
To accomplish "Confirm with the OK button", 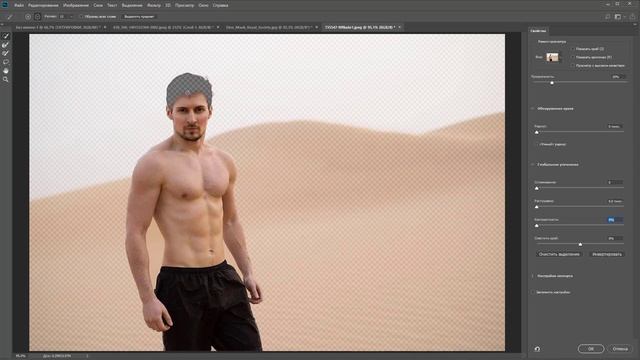I will coord(591,349).
